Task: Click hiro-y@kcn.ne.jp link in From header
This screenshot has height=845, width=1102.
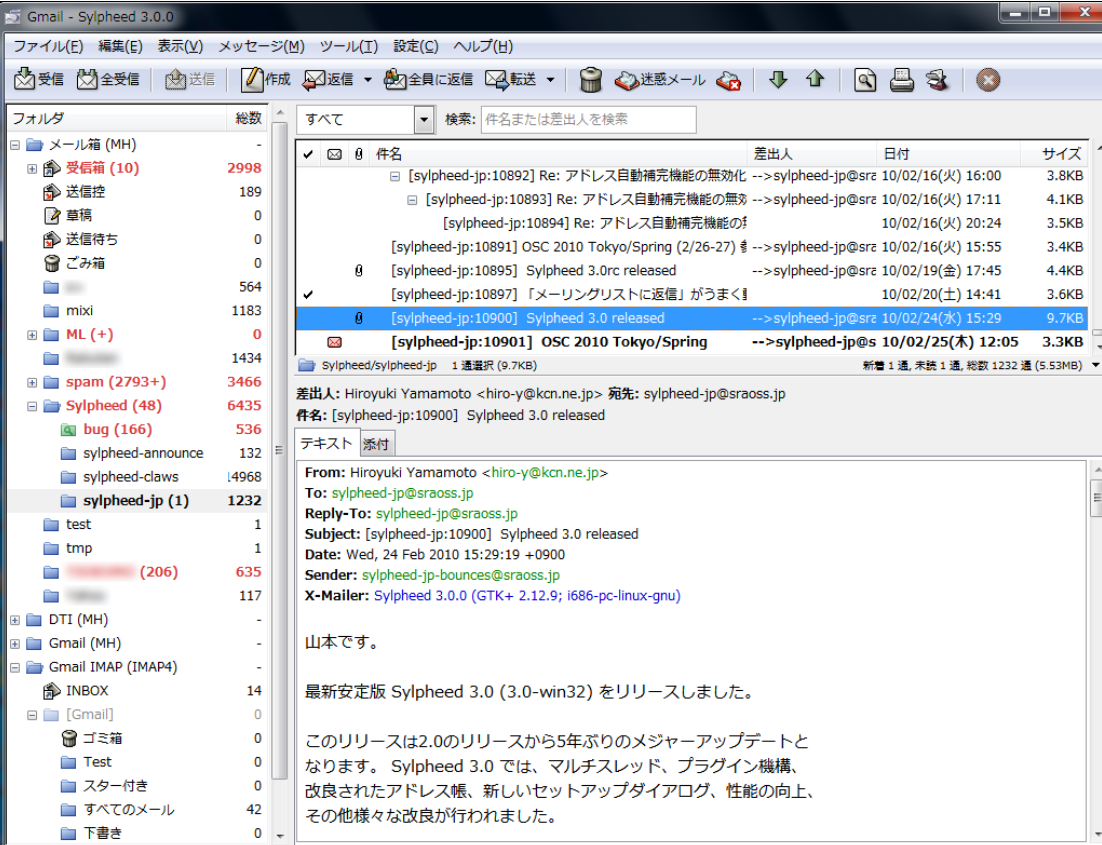Action: (x=545, y=472)
